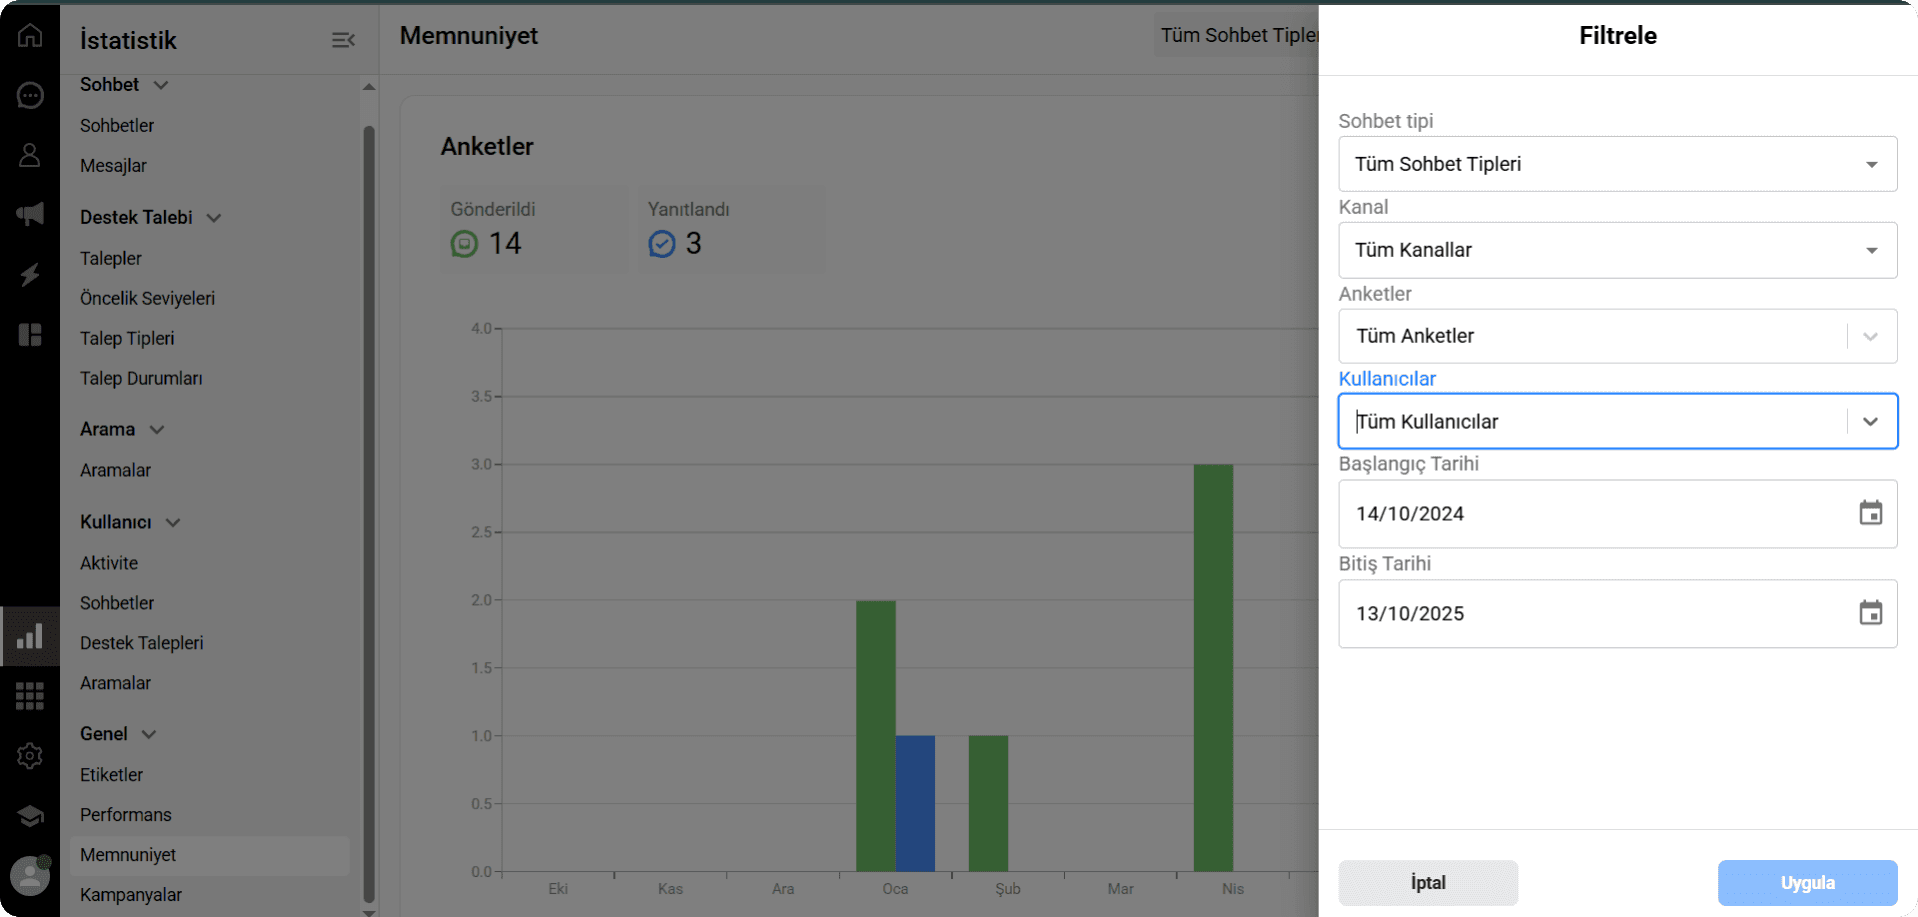The height and width of the screenshot is (917, 1918).
Task: Click the Yanıtlandı blue check icon
Action: click(662, 244)
